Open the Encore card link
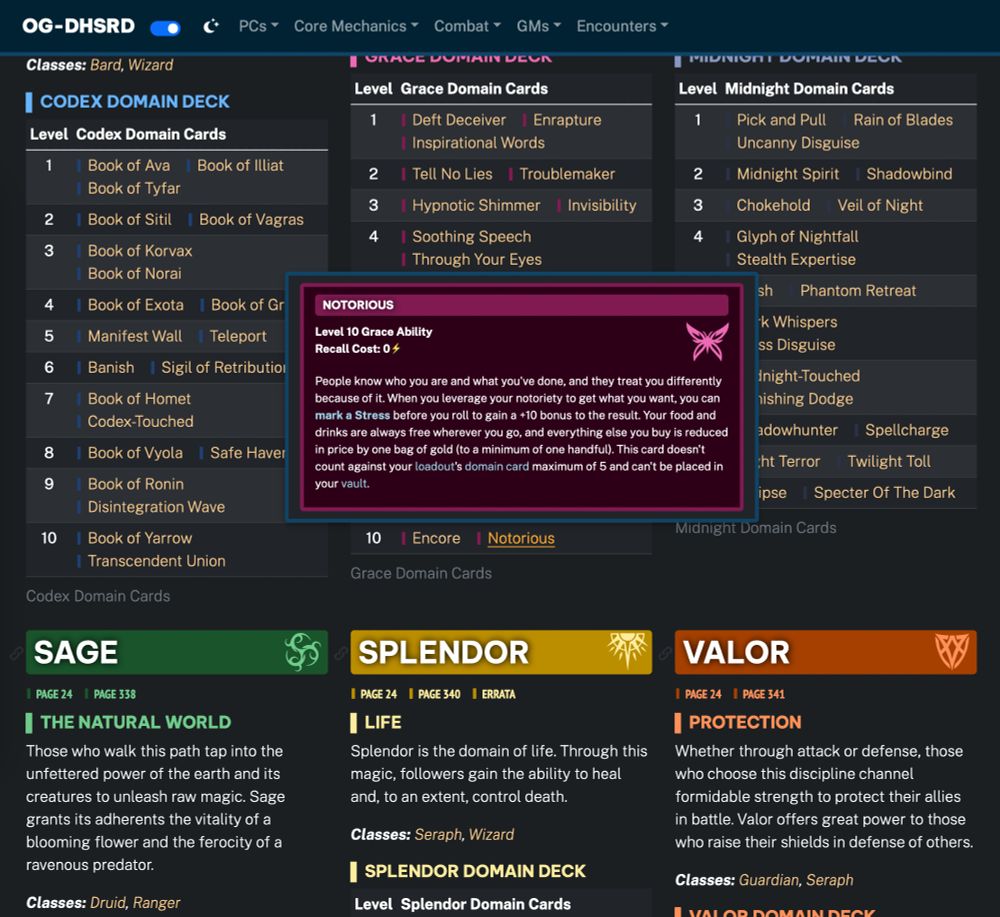 436,538
